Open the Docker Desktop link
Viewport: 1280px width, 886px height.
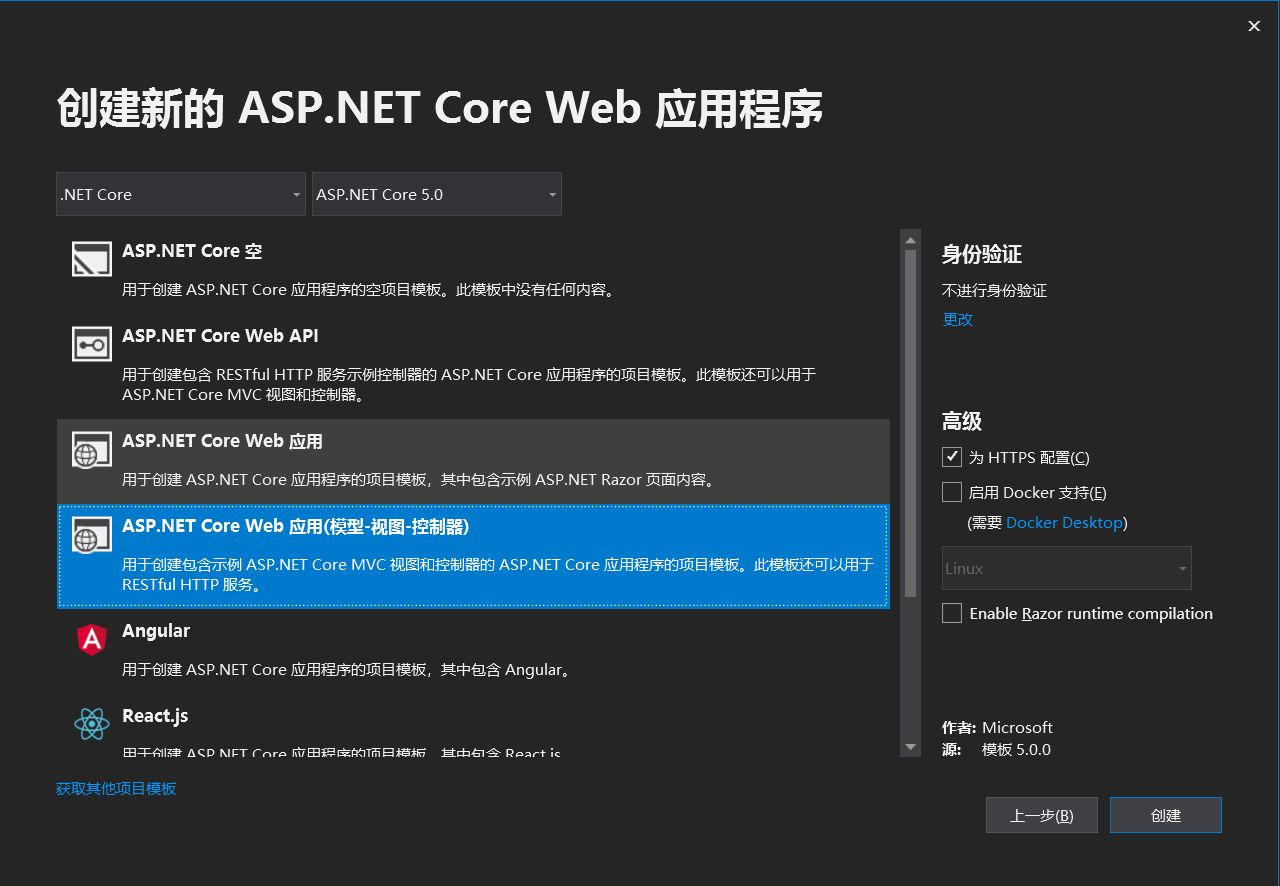tap(1064, 523)
